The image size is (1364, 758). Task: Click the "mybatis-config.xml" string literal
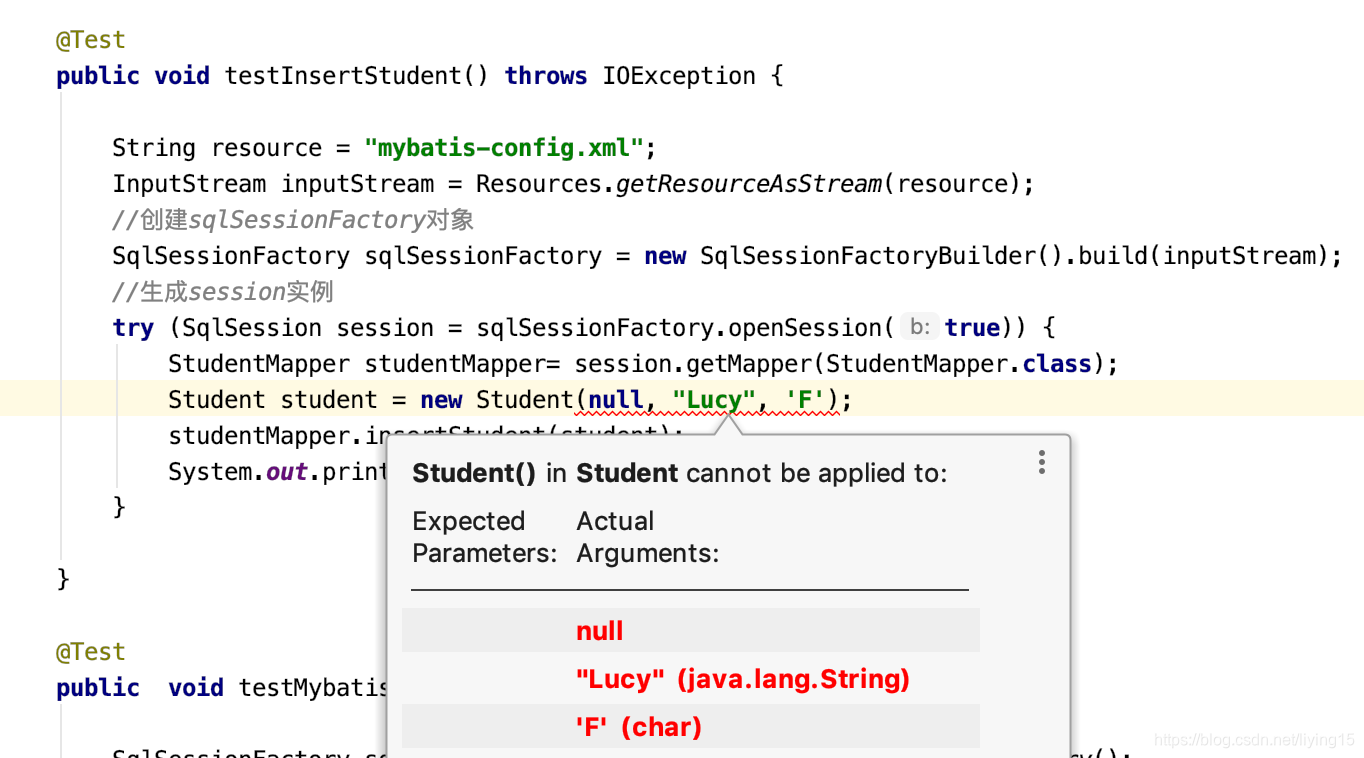click(504, 148)
